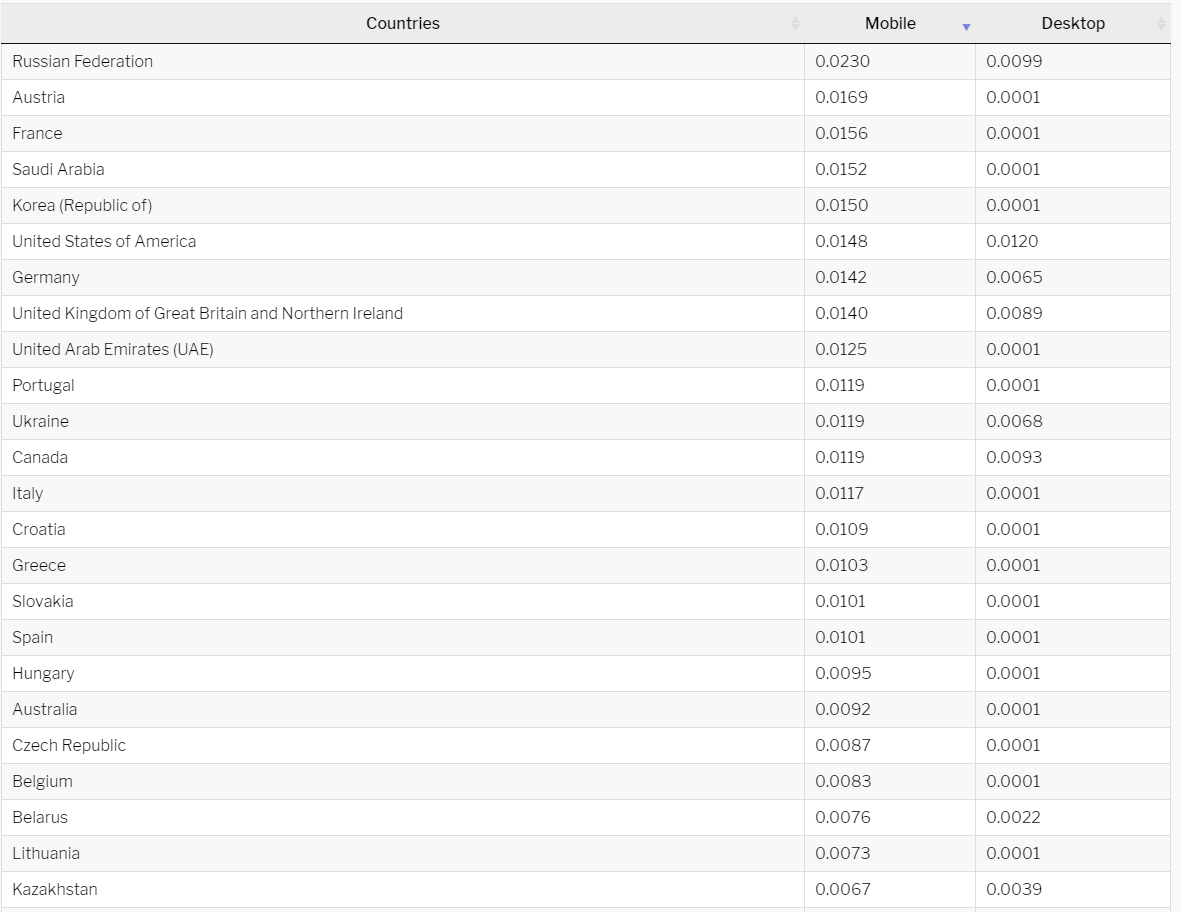Click the Desktop column header text
Screen dimensions: 1181x912
tap(1073, 23)
